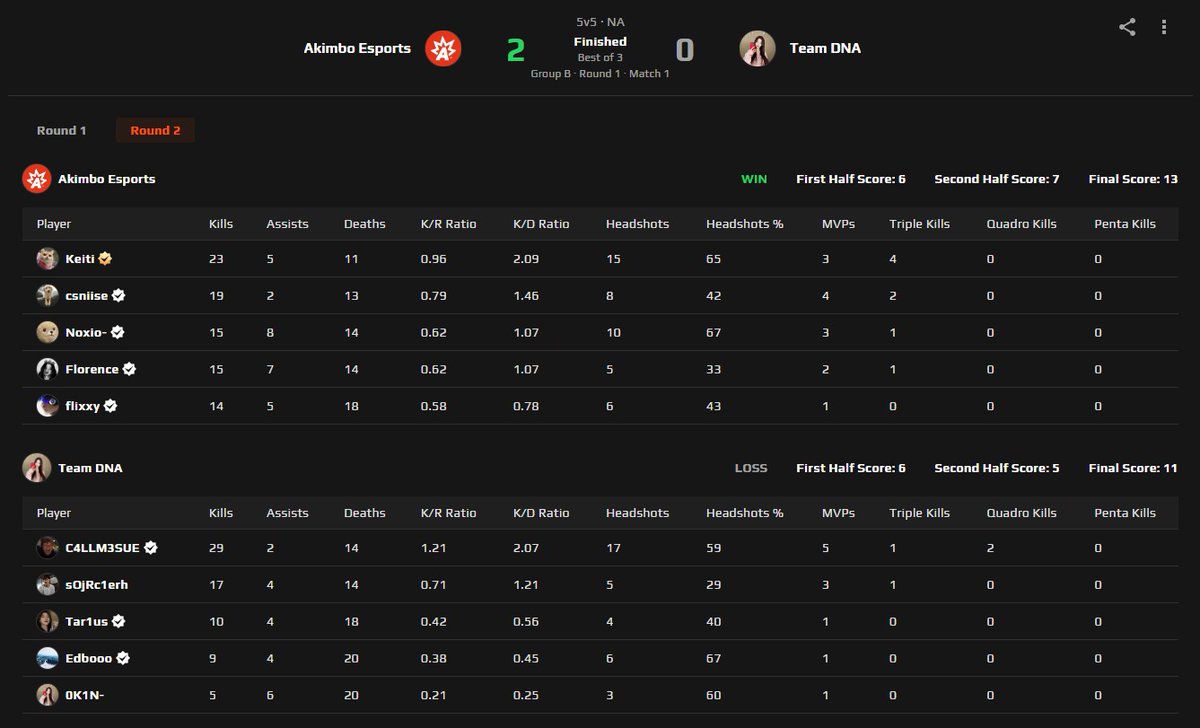Click 0K1N-'s player avatar
The width and height of the screenshot is (1200, 728).
pos(47,695)
